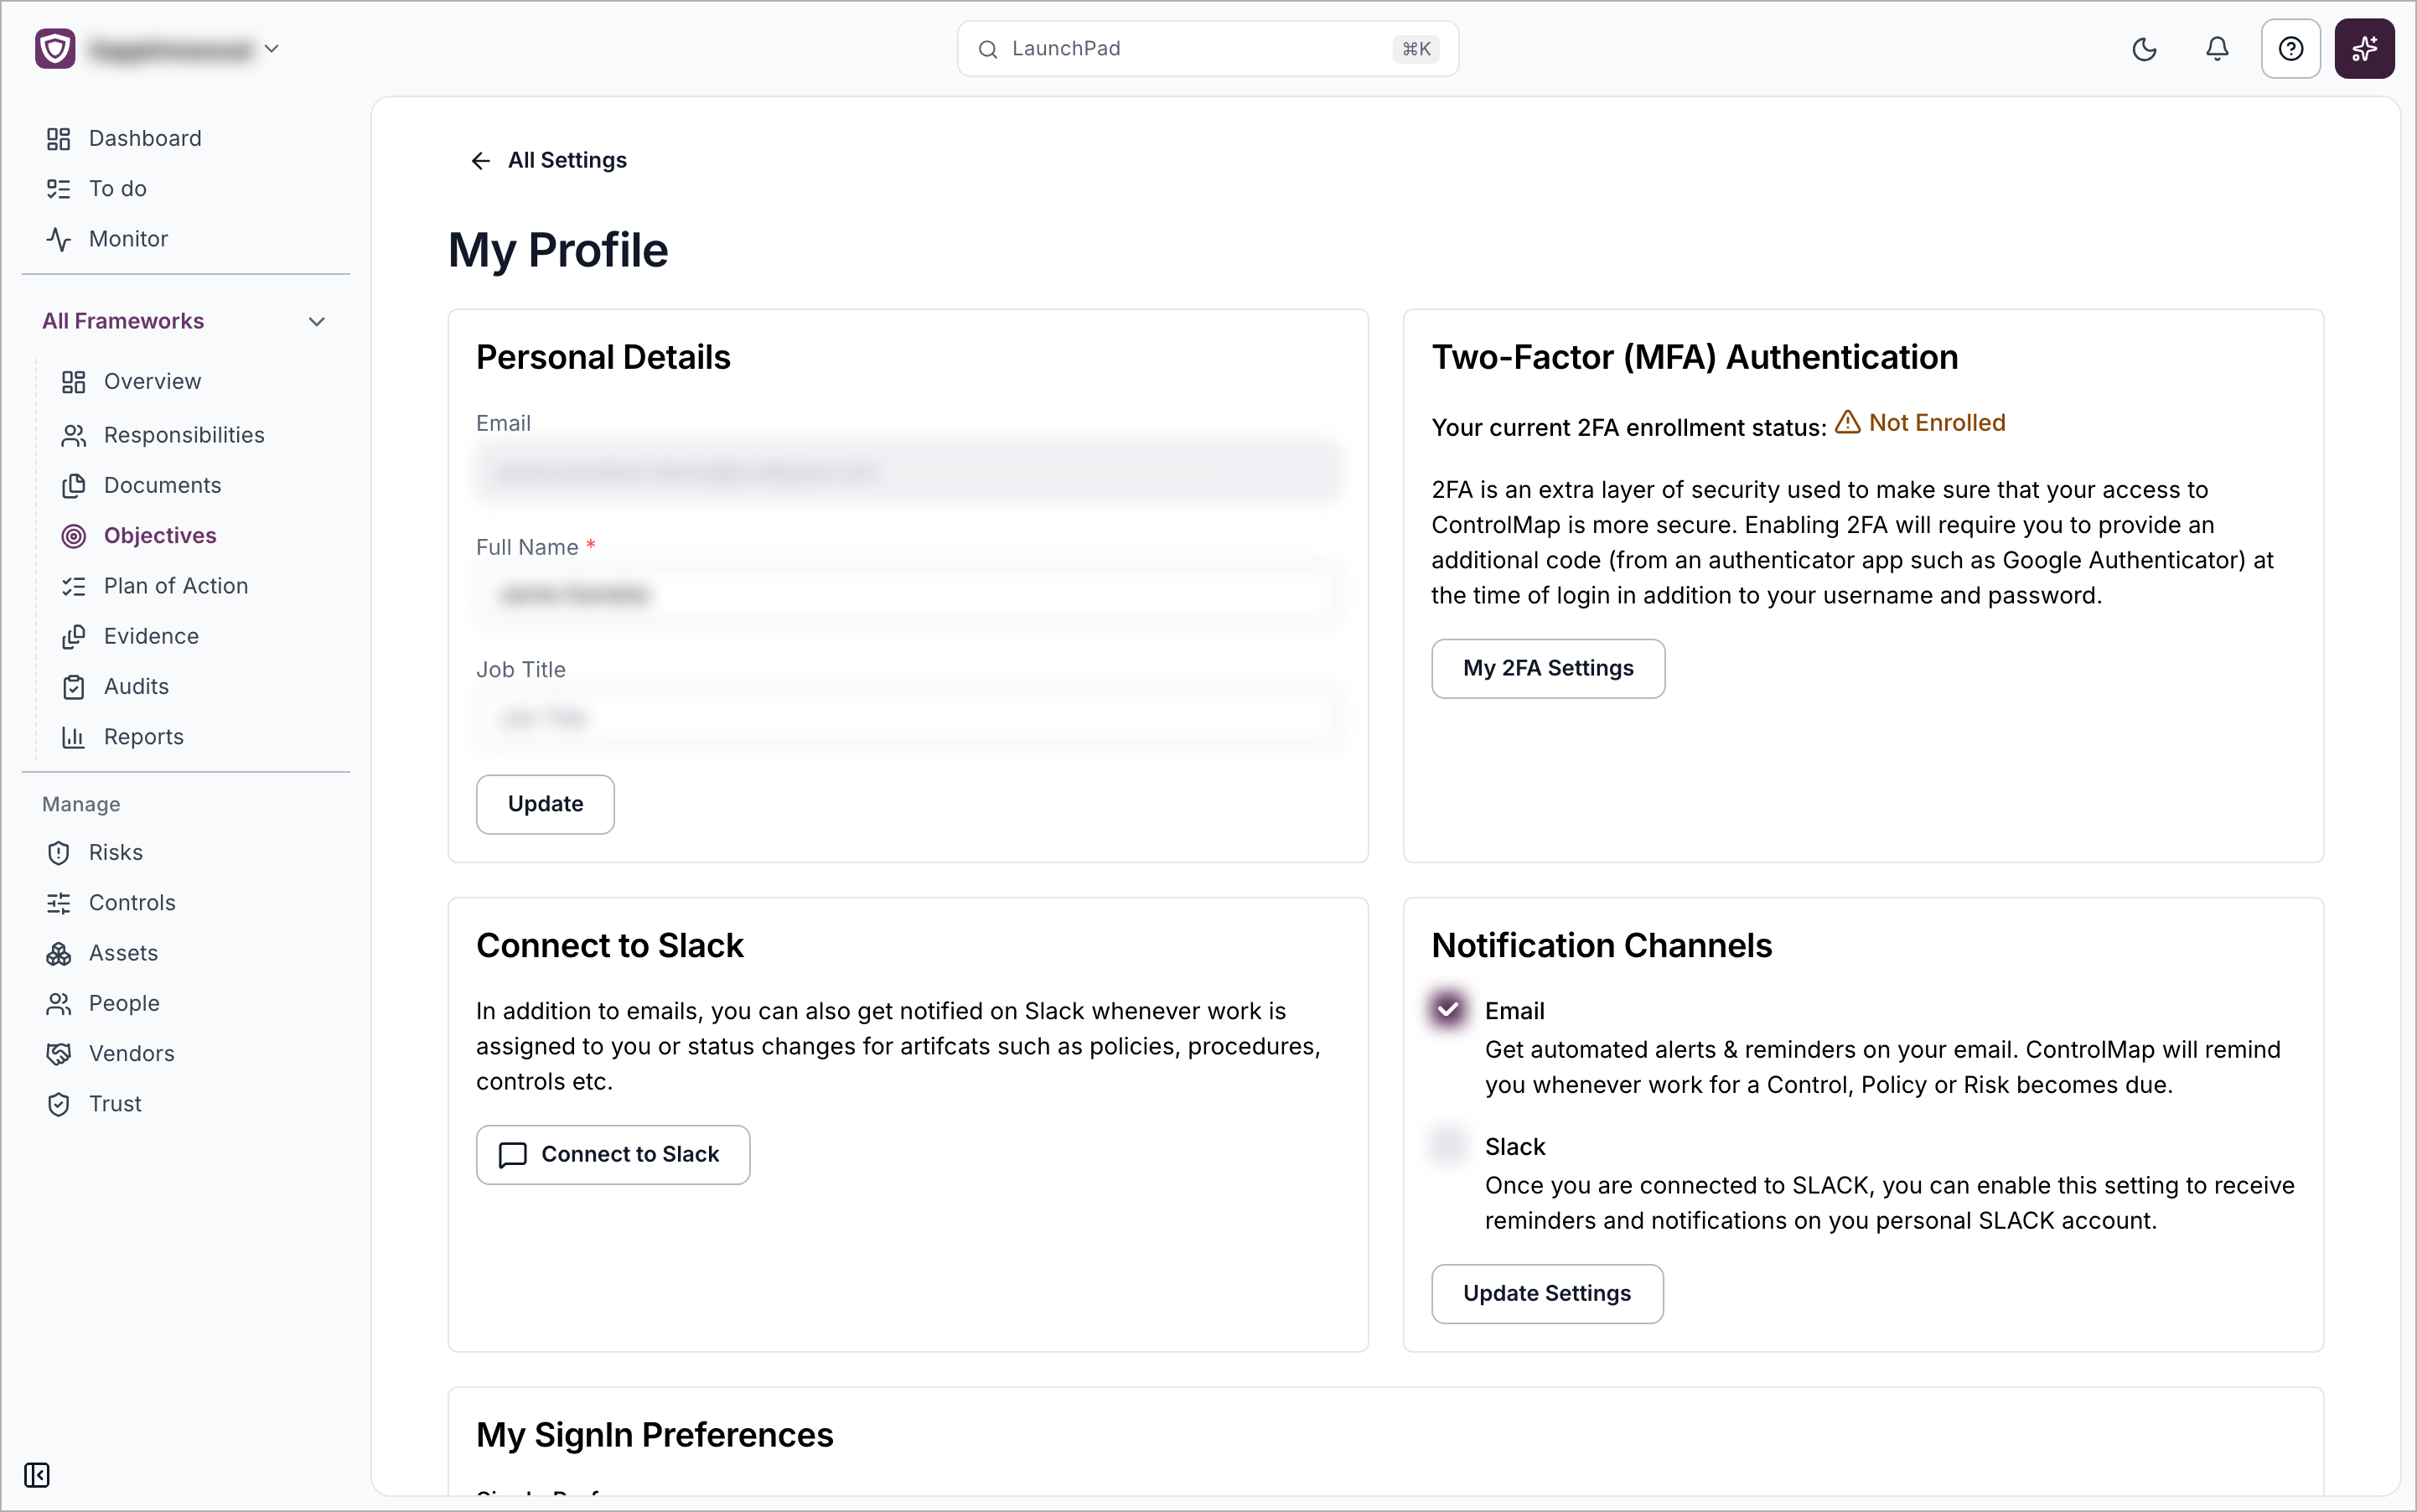2417x1512 pixels.
Task: Open the help question mark button
Action: [x=2290, y=49]
